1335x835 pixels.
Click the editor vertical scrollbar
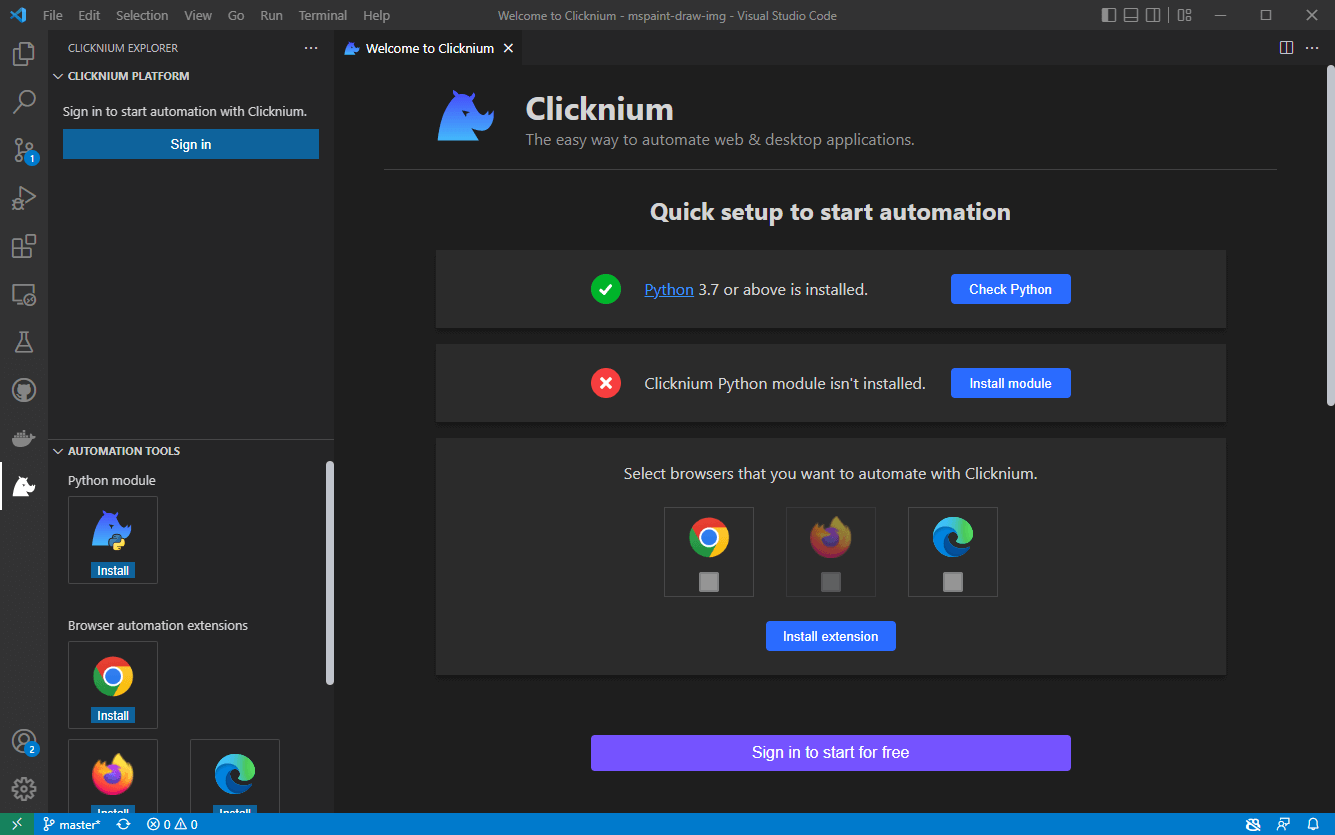tap(1330, 235)
